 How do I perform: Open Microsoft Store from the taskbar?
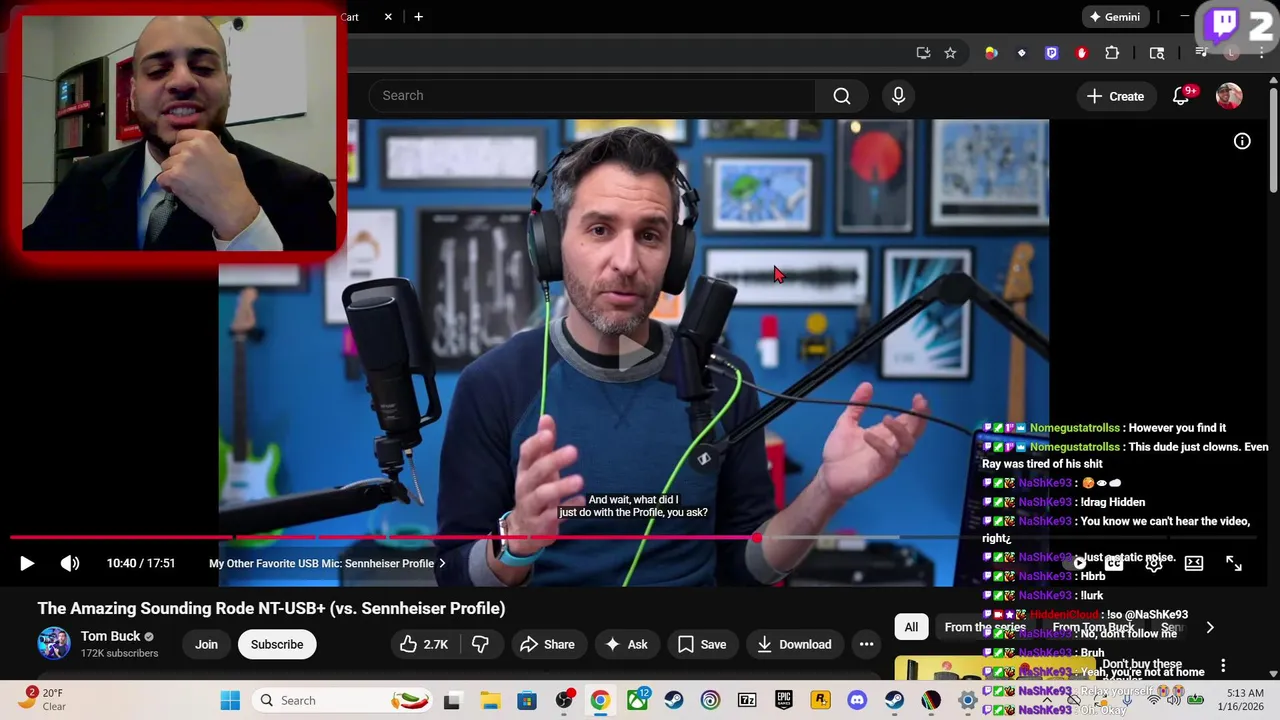coord(527,700)
